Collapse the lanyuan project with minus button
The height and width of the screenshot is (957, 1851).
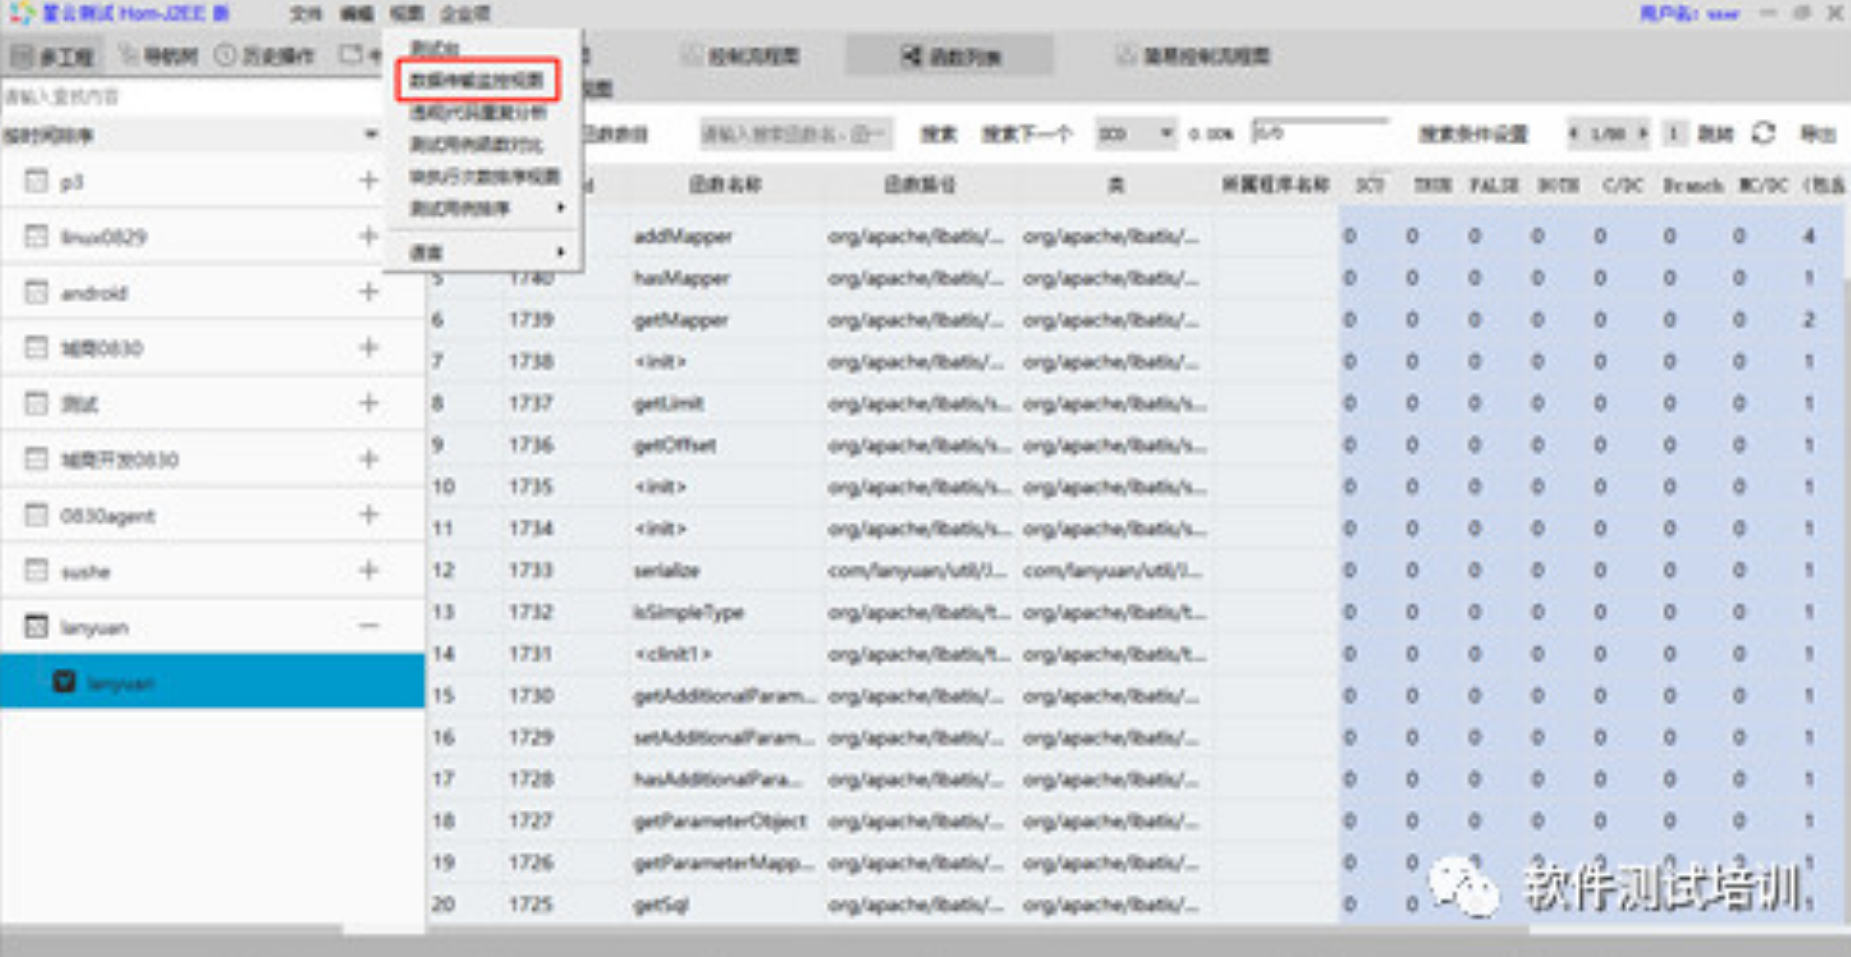(x=368, y=626)
